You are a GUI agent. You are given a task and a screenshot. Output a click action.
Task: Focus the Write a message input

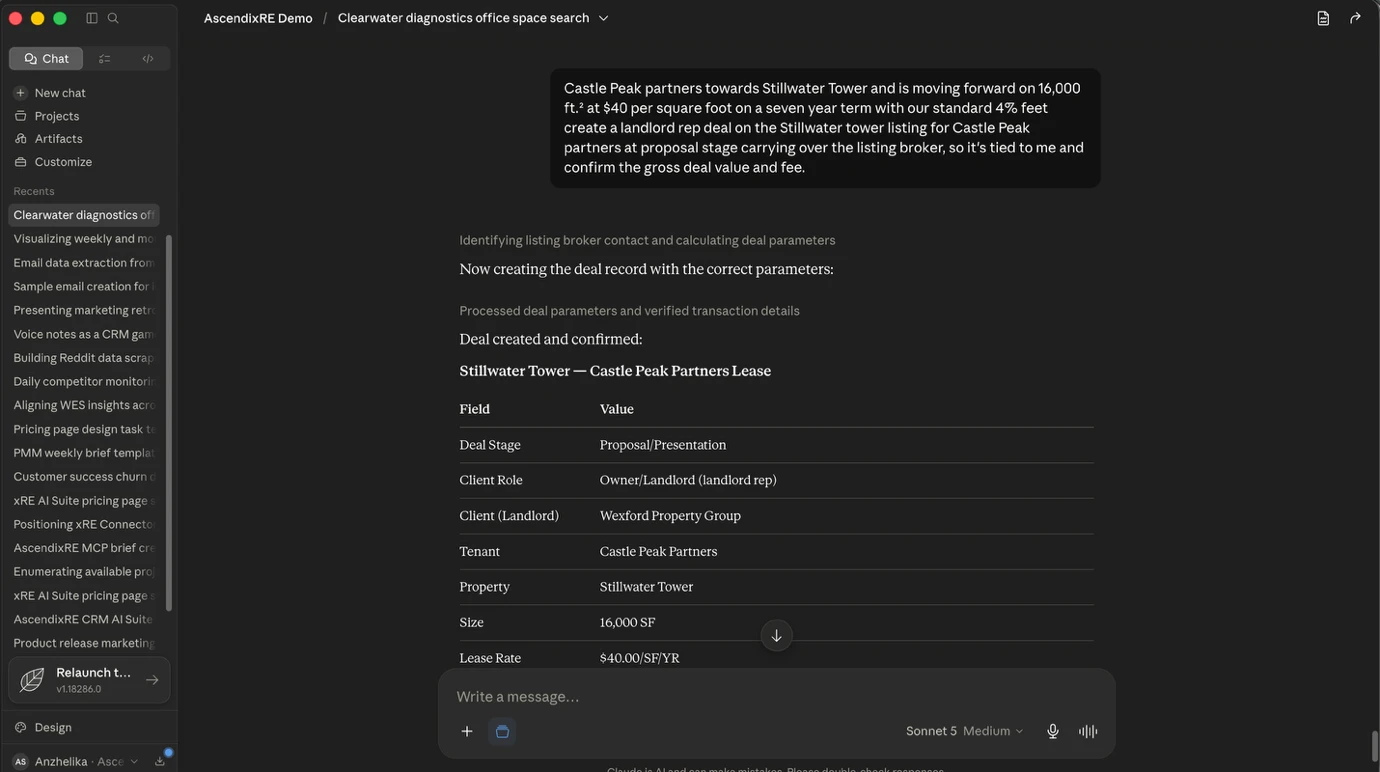(776, 696)
